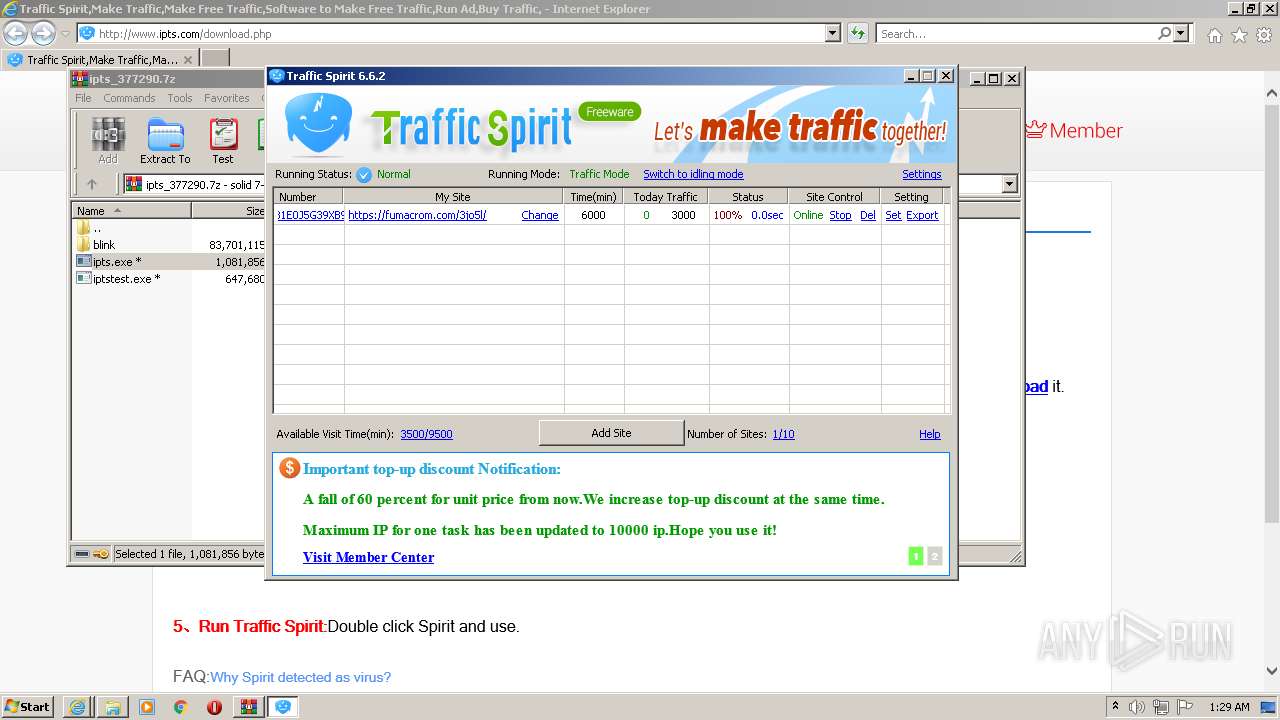Click the IE address bar URL
1280x720 pixels.
coord(185,34)
